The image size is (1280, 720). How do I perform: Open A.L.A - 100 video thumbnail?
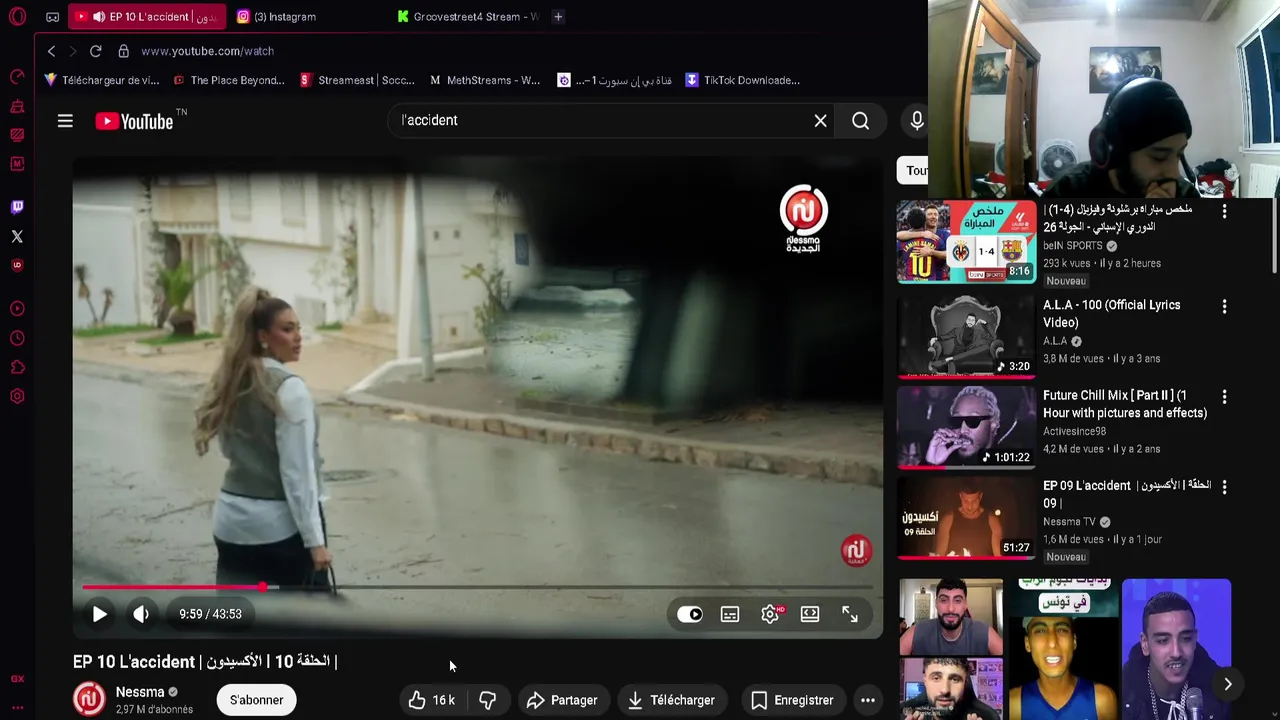click(x=966, y=337)
